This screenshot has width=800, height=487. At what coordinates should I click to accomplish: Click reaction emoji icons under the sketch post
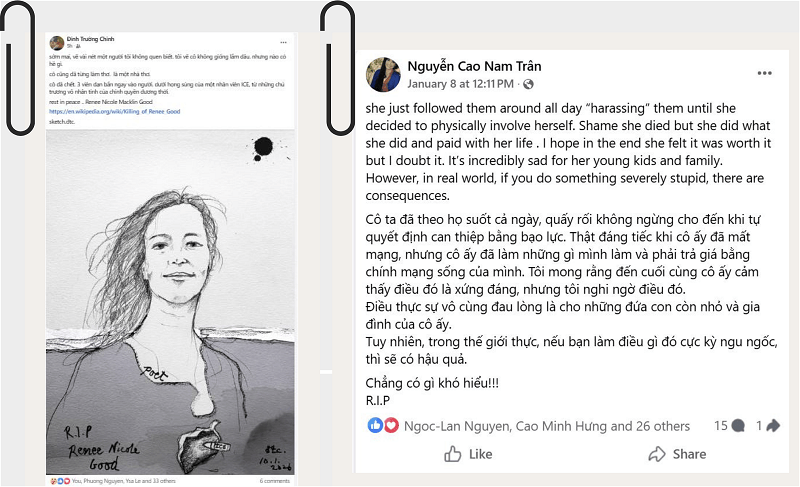point(54,481)
